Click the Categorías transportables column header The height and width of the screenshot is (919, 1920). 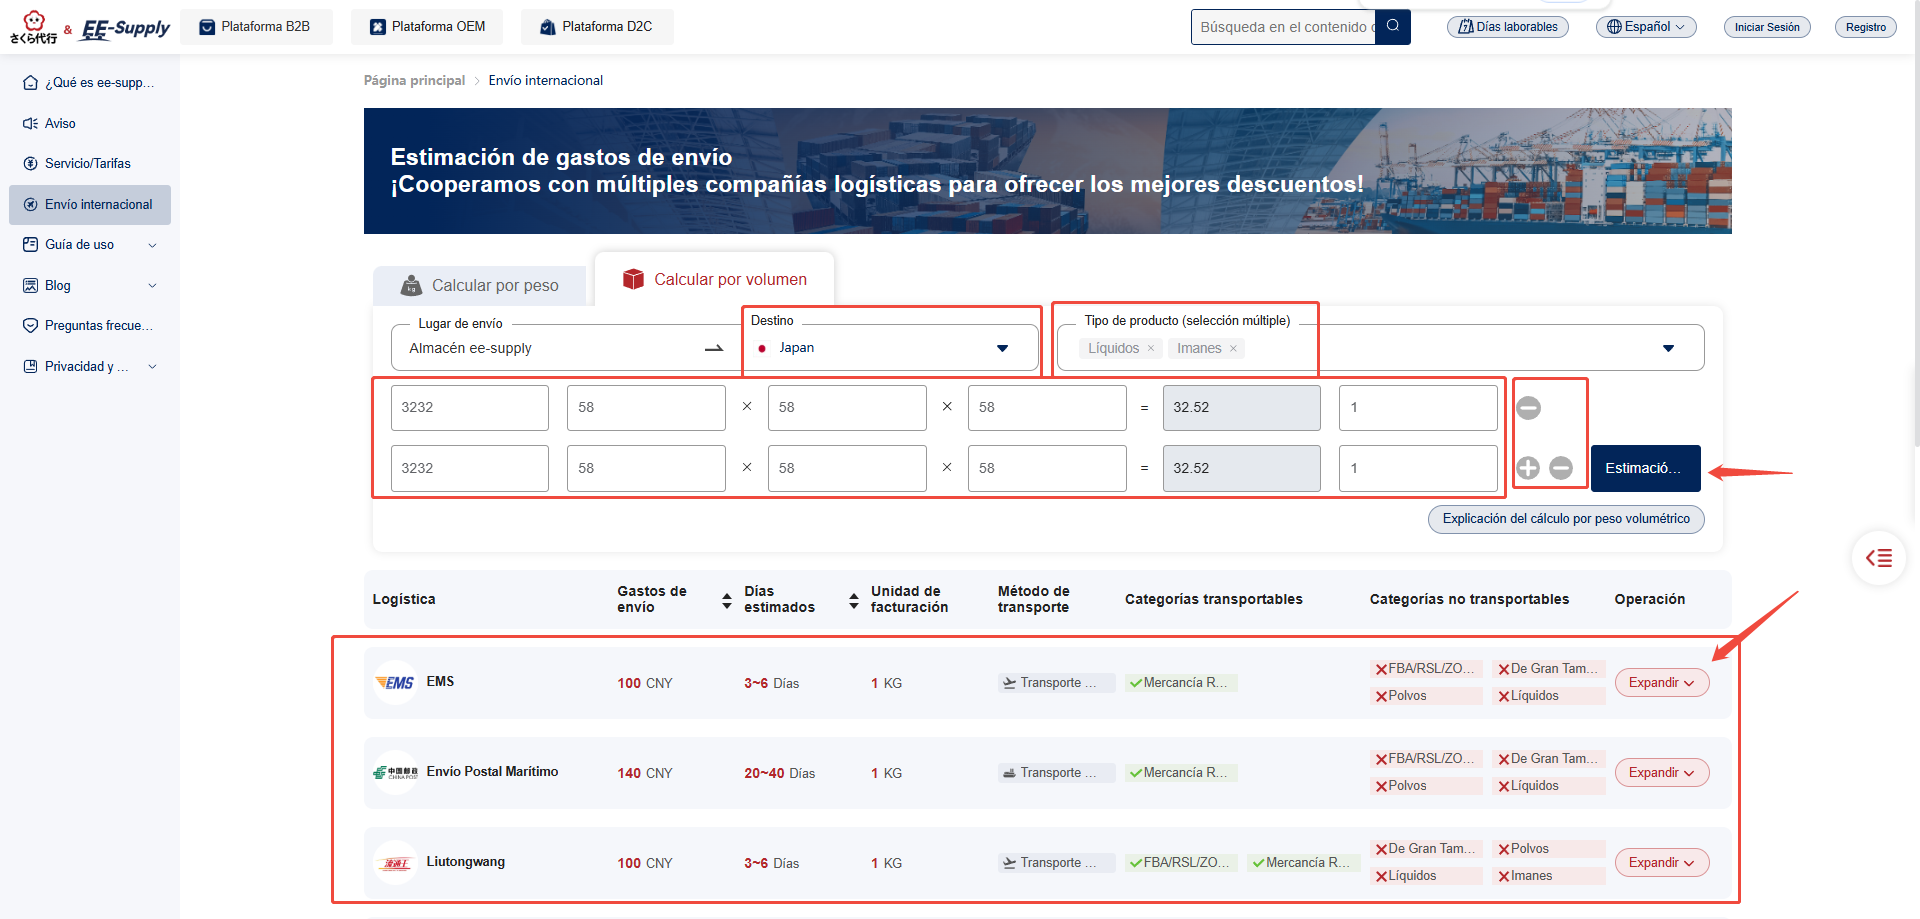tap(1214, 599)
